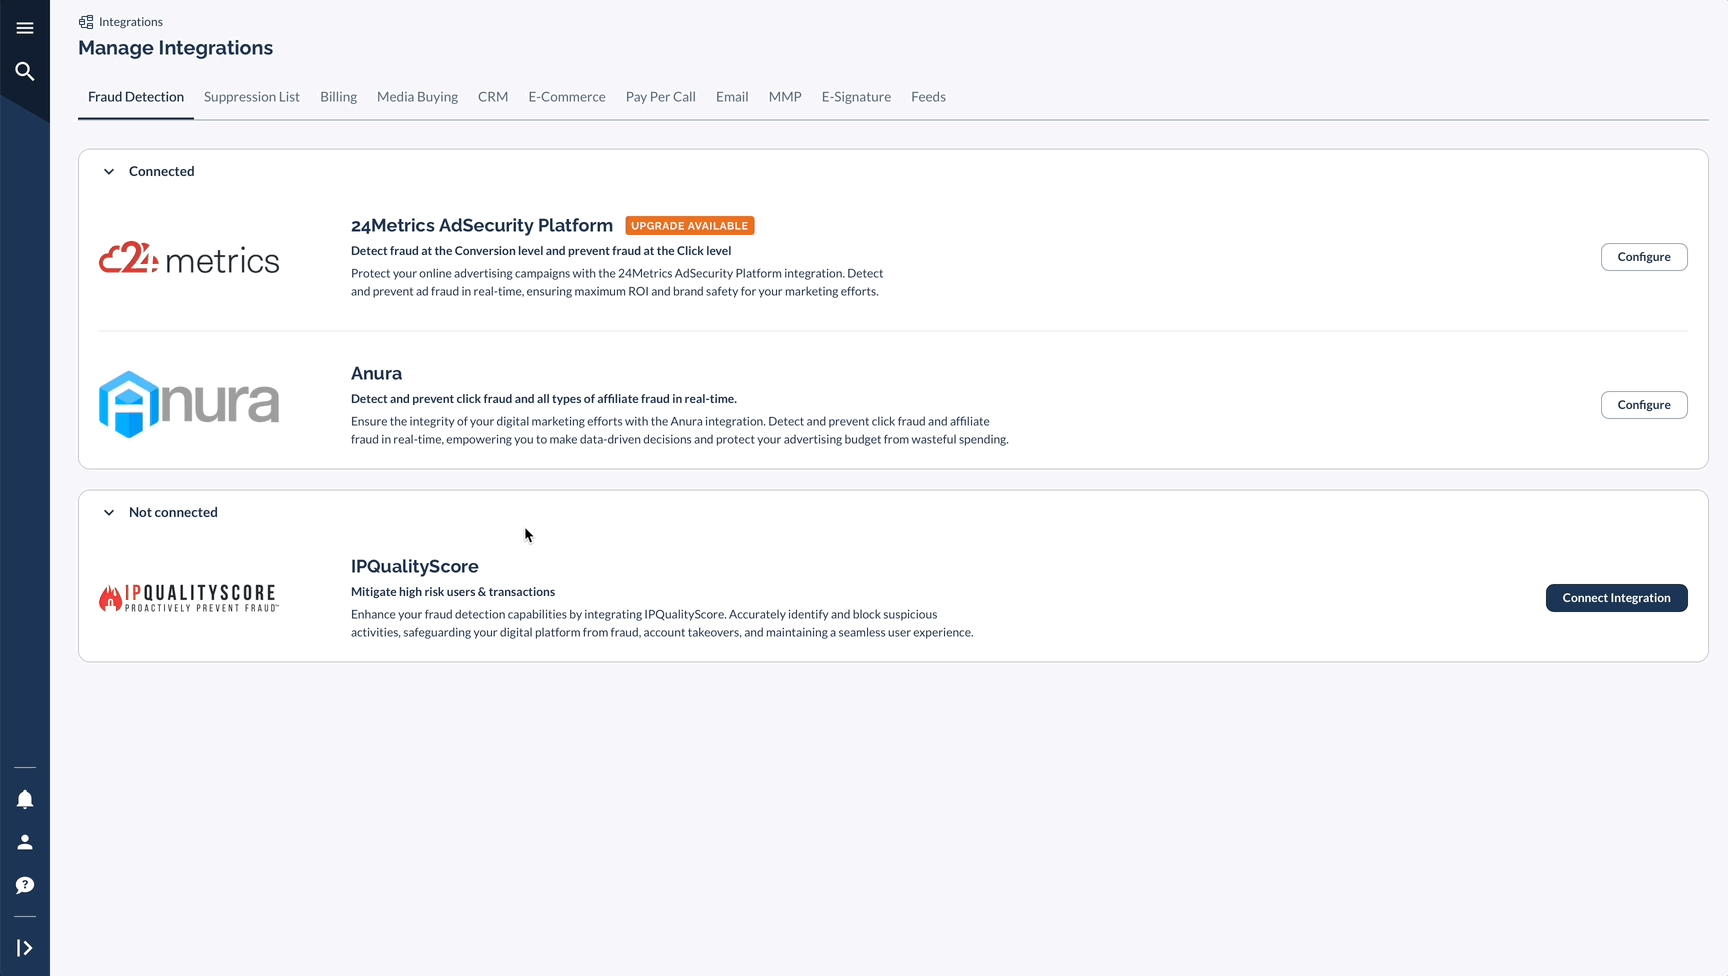Open the MMP tab
1728x976 pixels.
pos(785,97)
